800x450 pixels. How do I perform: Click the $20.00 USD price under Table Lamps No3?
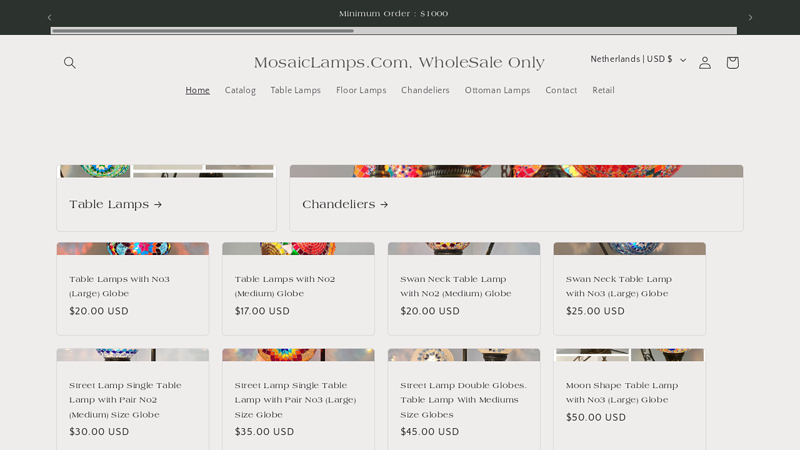tap(99, 311)
